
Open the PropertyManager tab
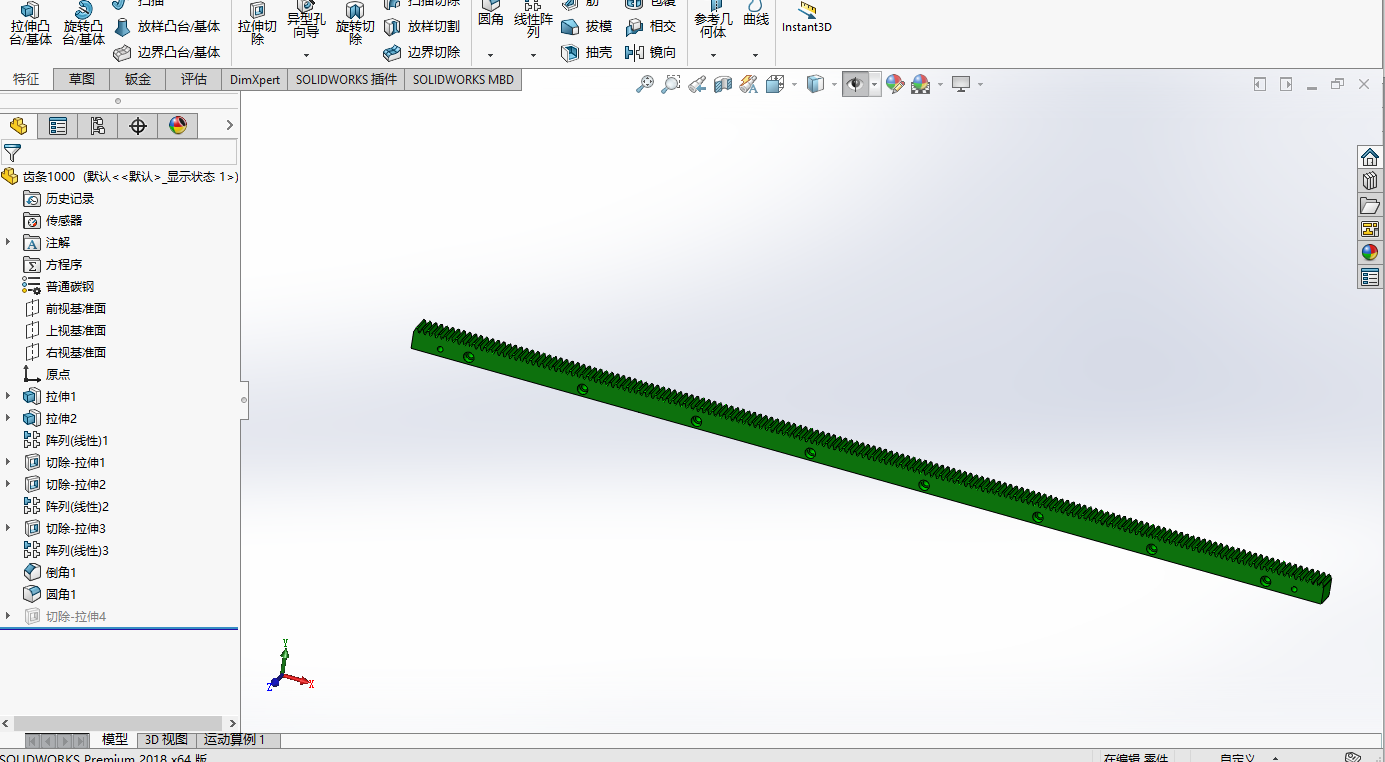point(58,126)
